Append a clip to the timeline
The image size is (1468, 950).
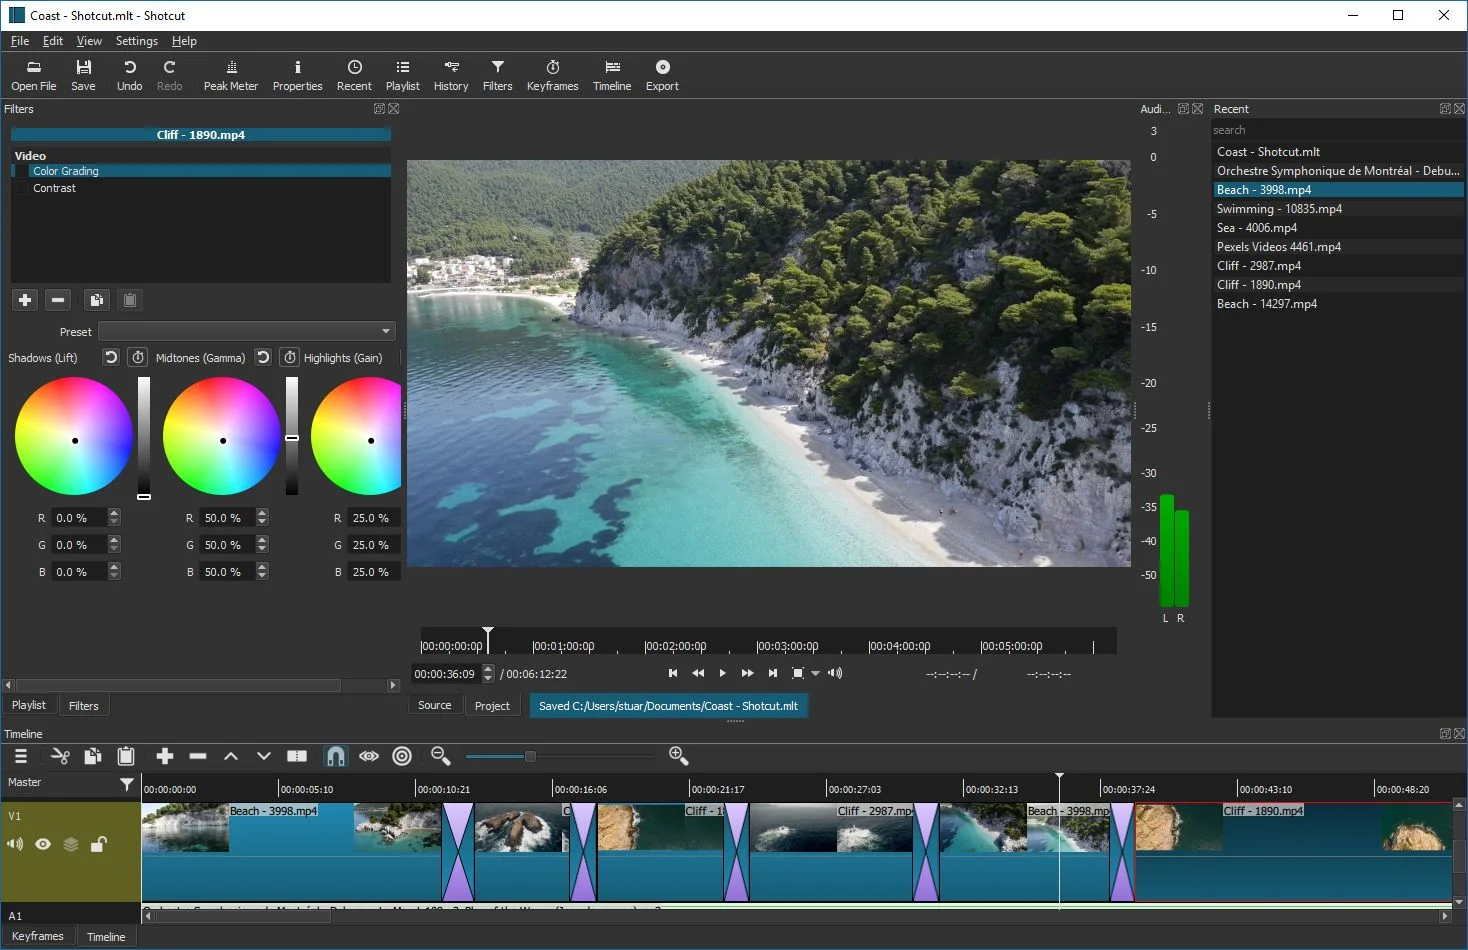[x=164, y=756]
